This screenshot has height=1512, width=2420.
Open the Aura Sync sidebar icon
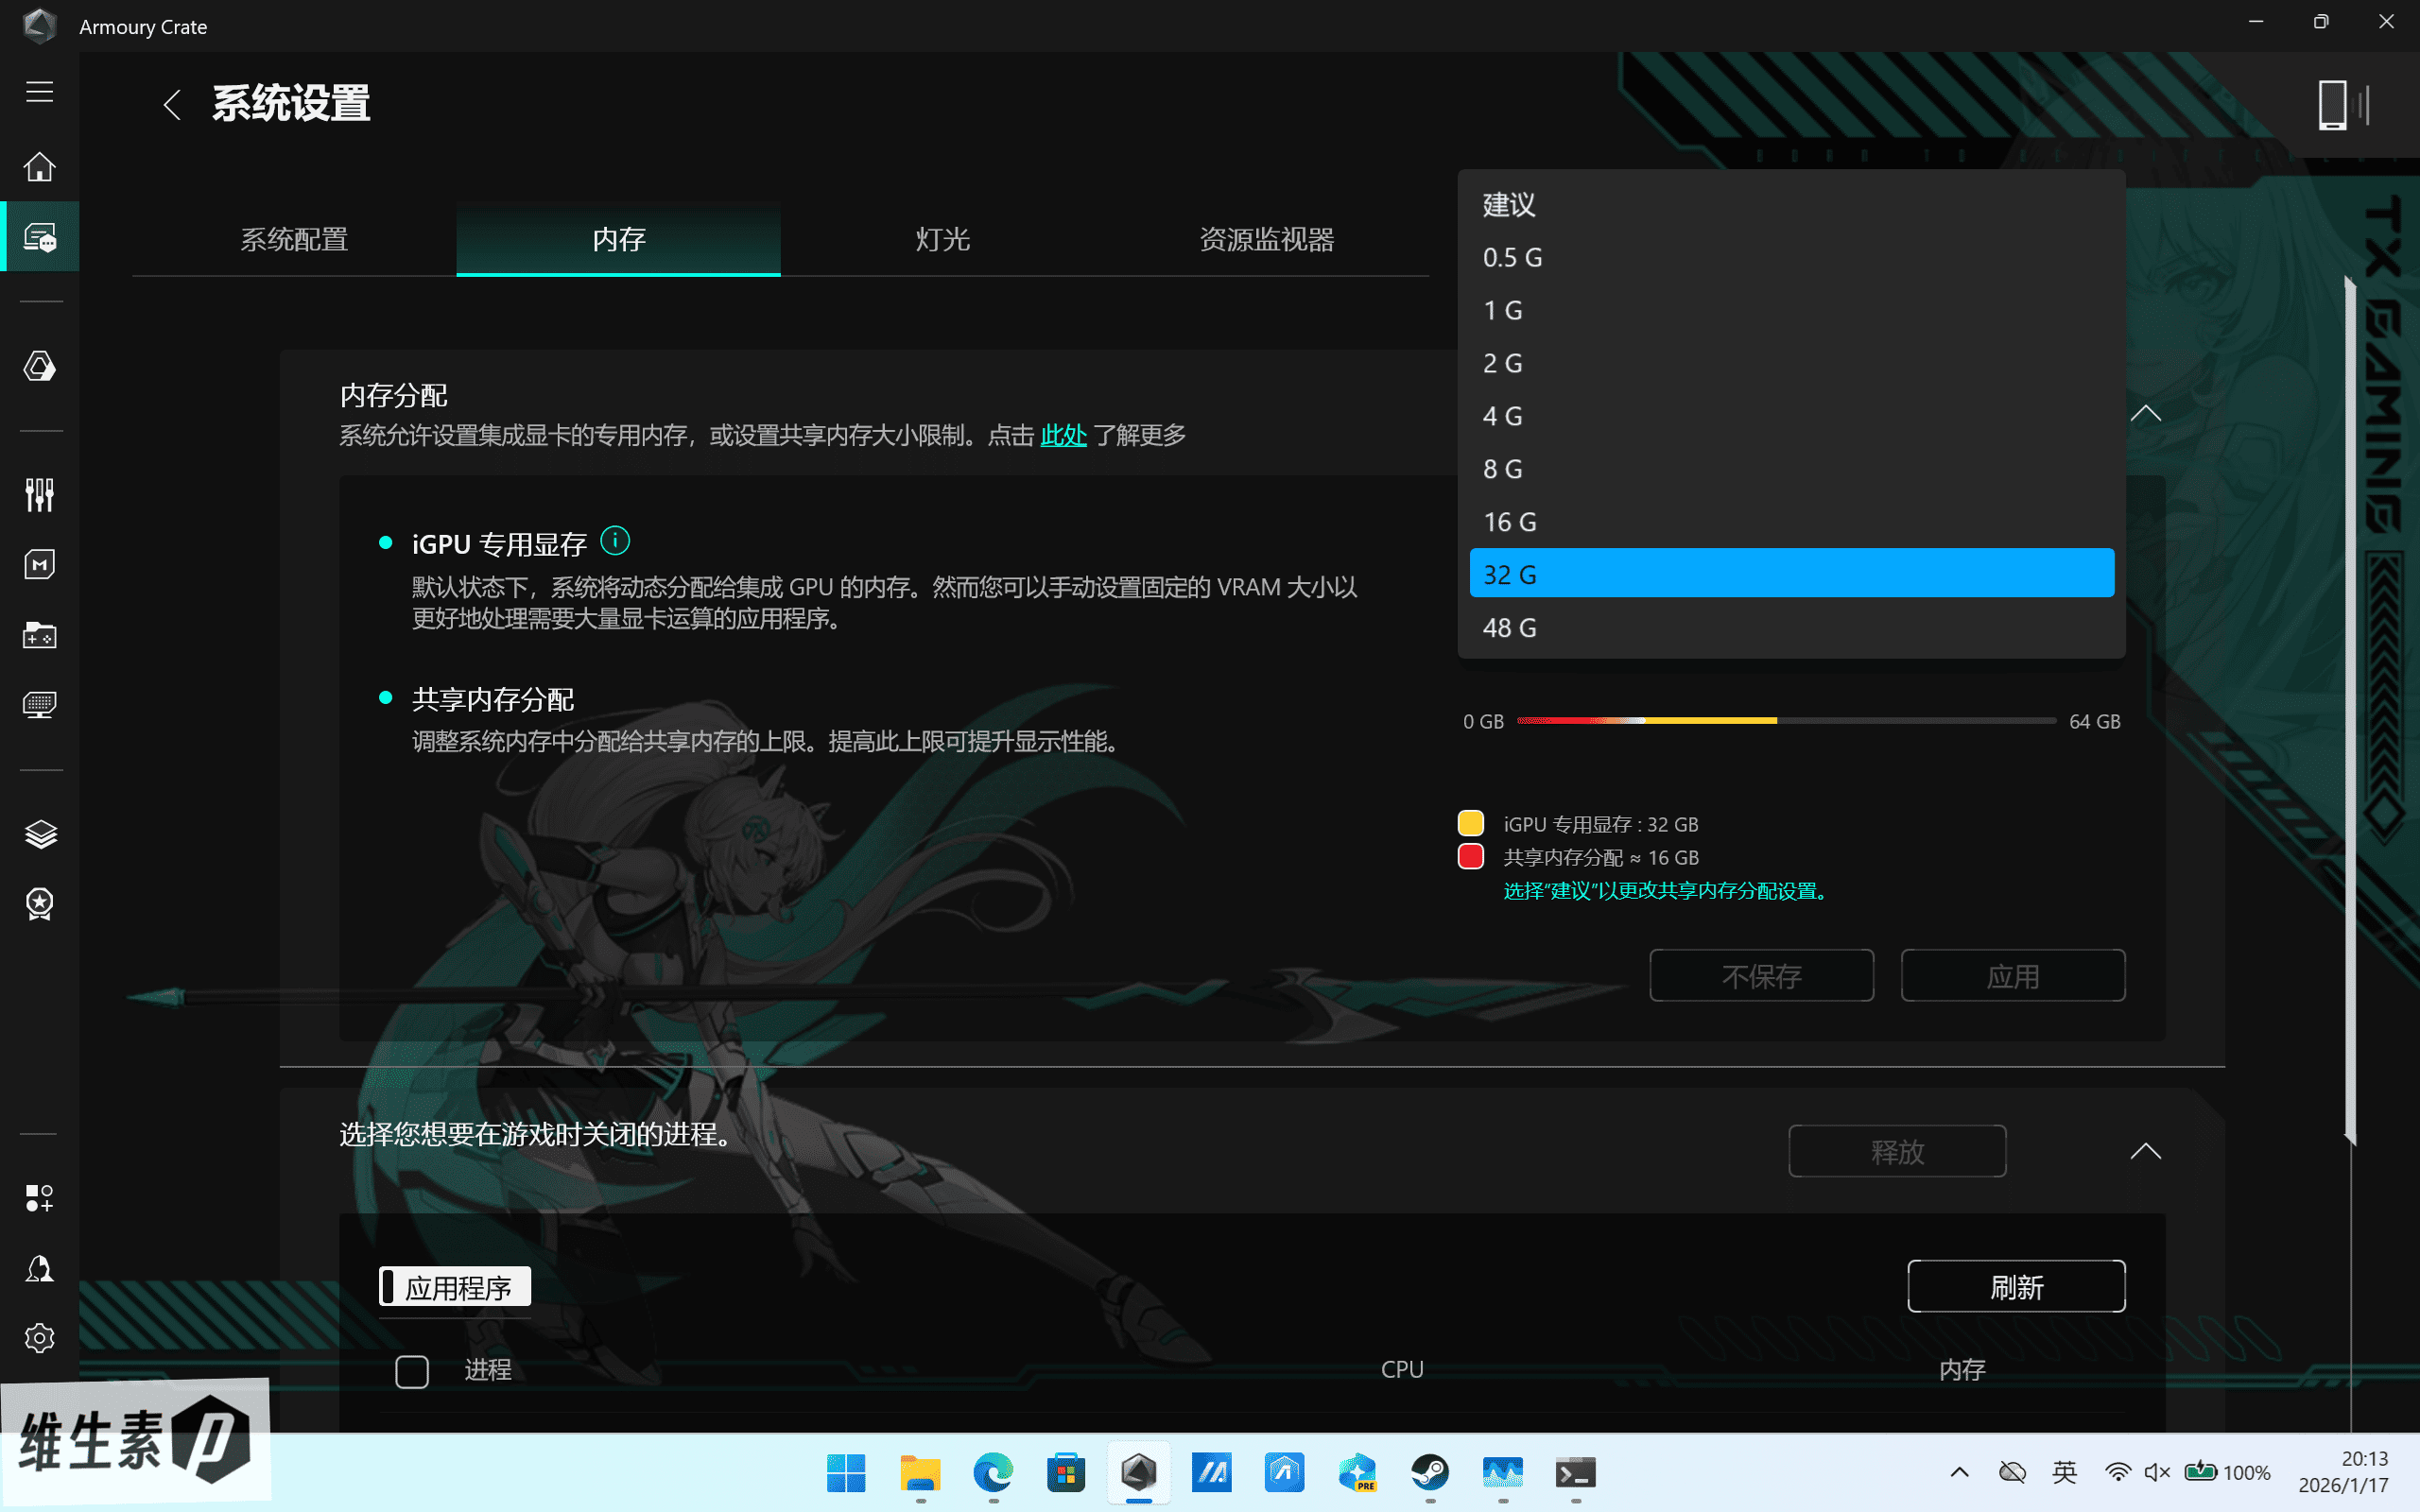point(39,366)
